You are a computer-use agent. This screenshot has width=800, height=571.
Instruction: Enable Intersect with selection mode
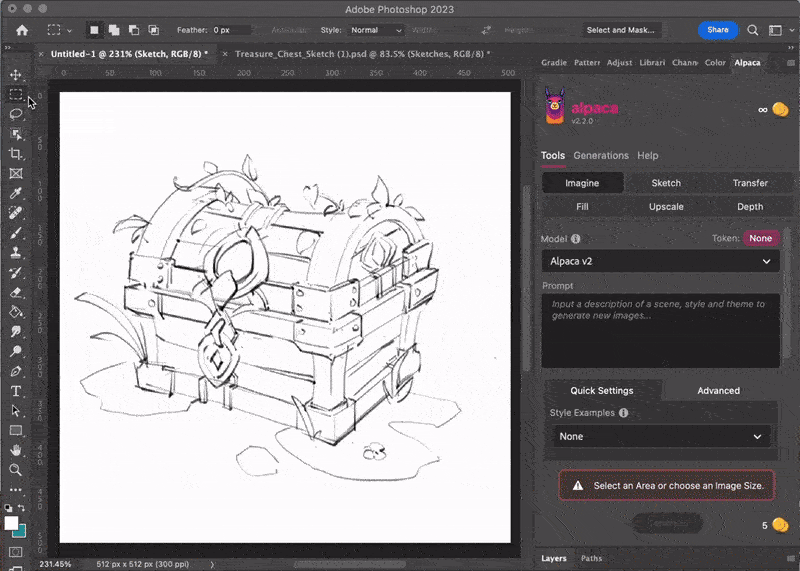(x=153, y=30)
